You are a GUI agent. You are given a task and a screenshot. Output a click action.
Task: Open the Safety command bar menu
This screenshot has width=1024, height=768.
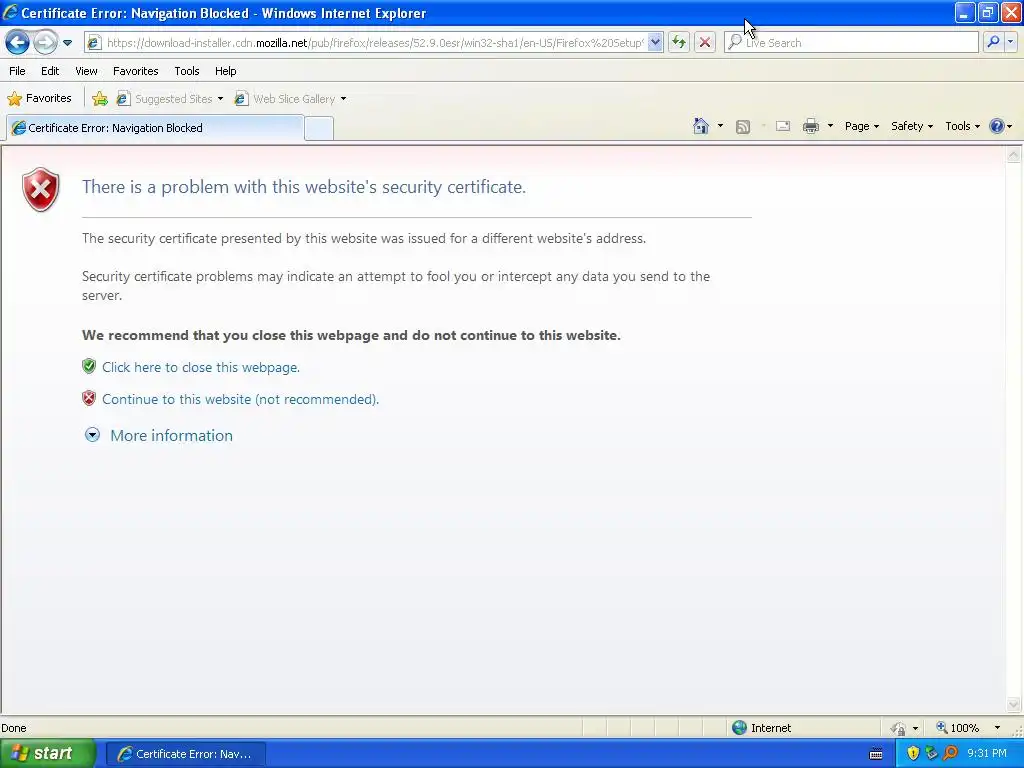[x=912, y=127]
